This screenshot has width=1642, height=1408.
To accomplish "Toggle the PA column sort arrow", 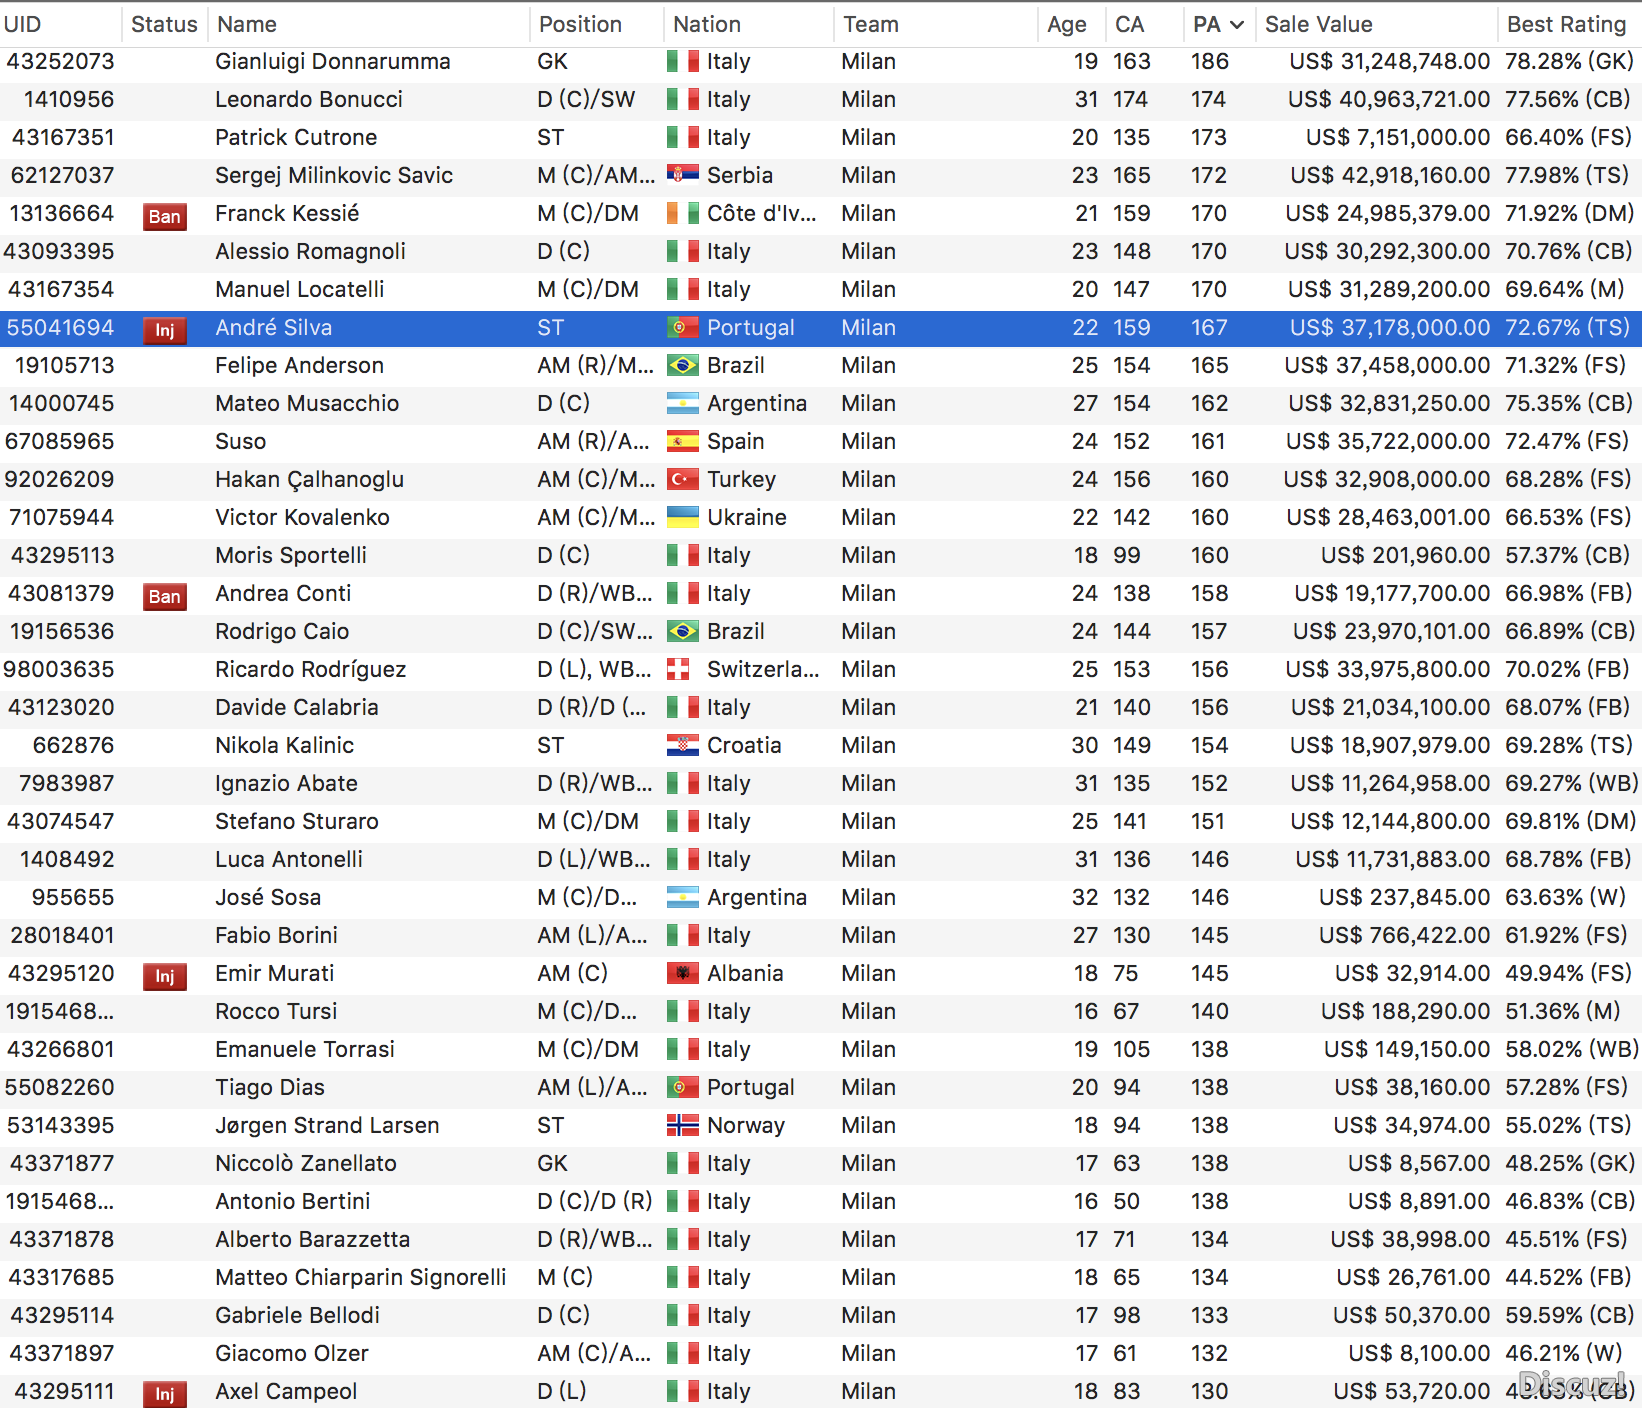I will coord(1237,25).
